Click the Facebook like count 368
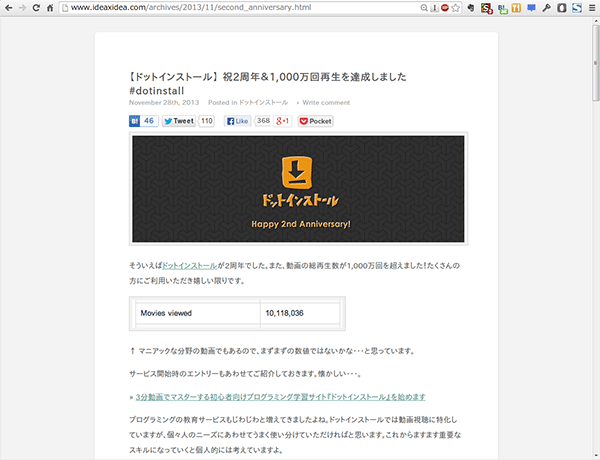This screenshot has height=460, width=600. point(263,121)
